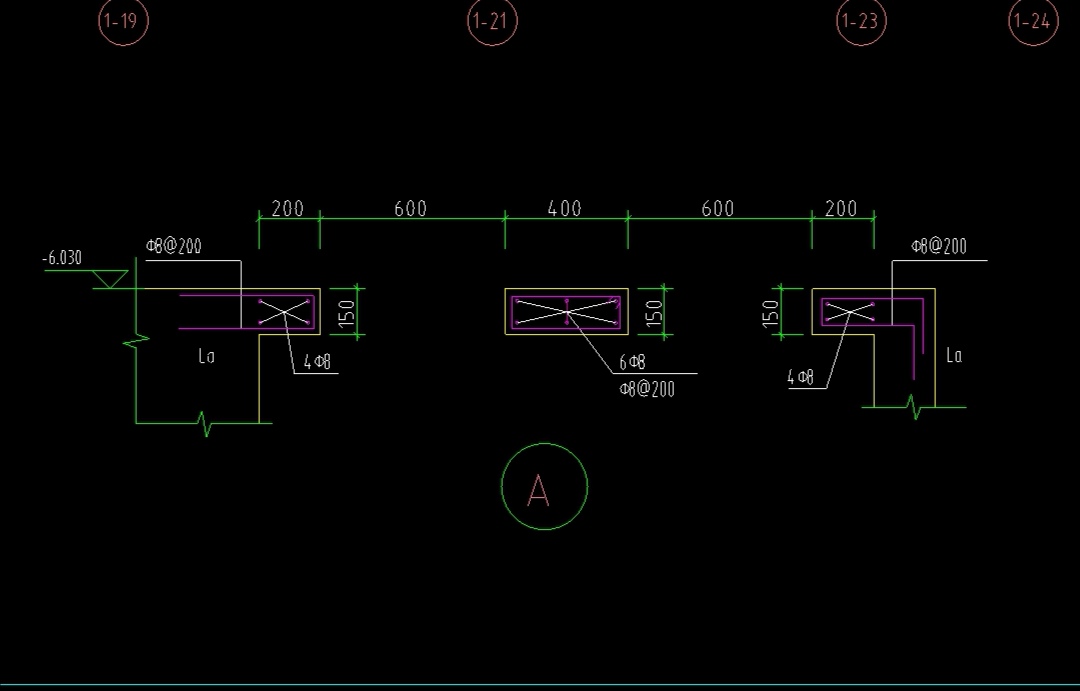Select the 1-21 grid axis bubble

click(492, 22)
